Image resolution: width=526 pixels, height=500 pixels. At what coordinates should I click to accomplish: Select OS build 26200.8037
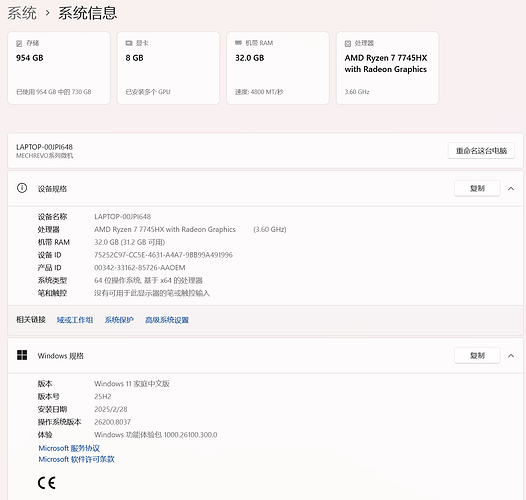[x=112, y=422]
